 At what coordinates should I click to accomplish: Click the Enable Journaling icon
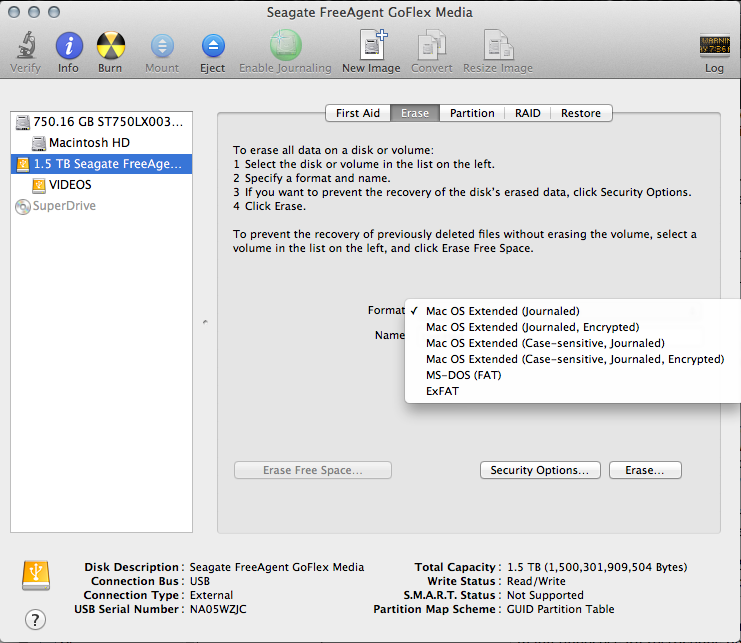(285, 45)
